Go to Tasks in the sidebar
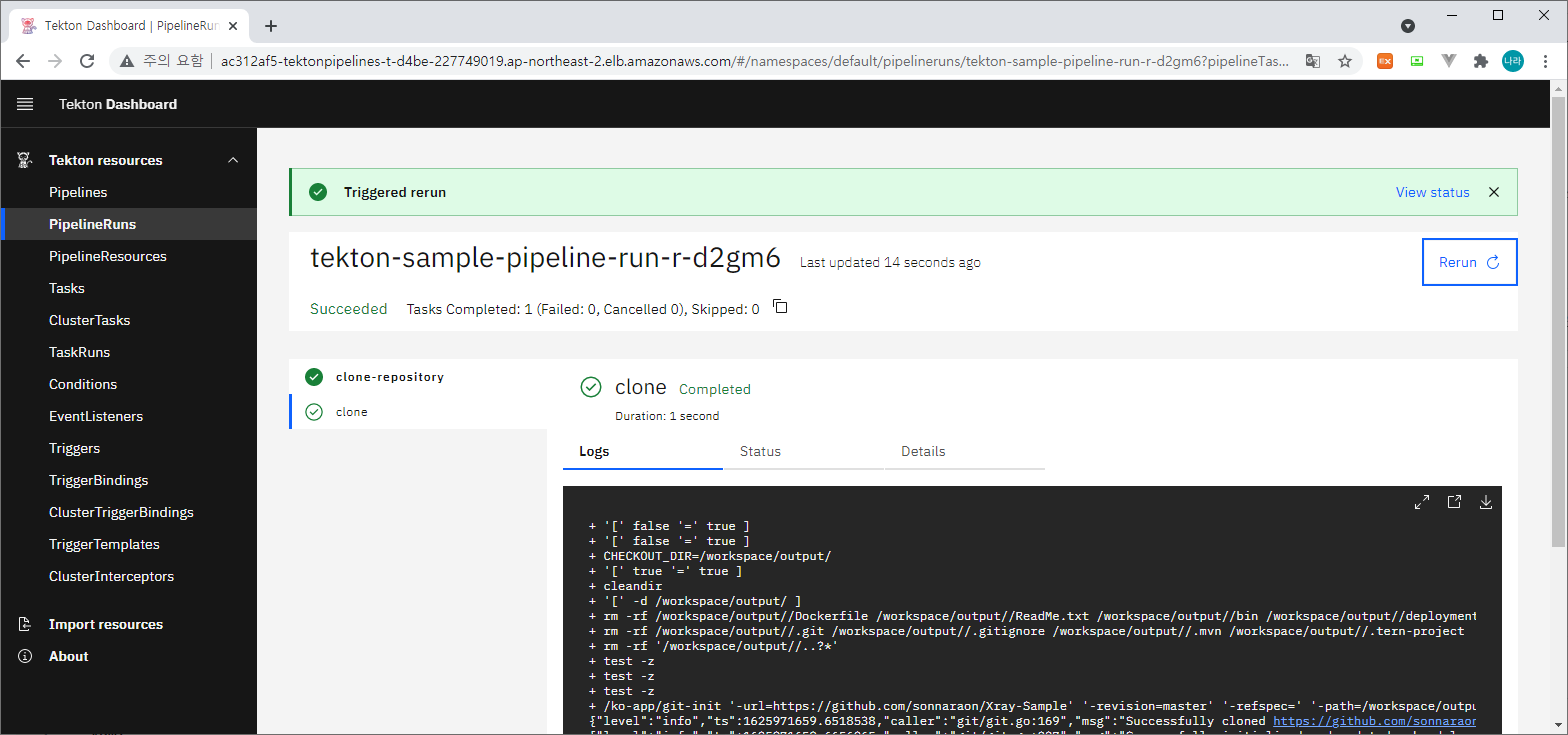Viewport: 1568px width, 735px height. 128,288
